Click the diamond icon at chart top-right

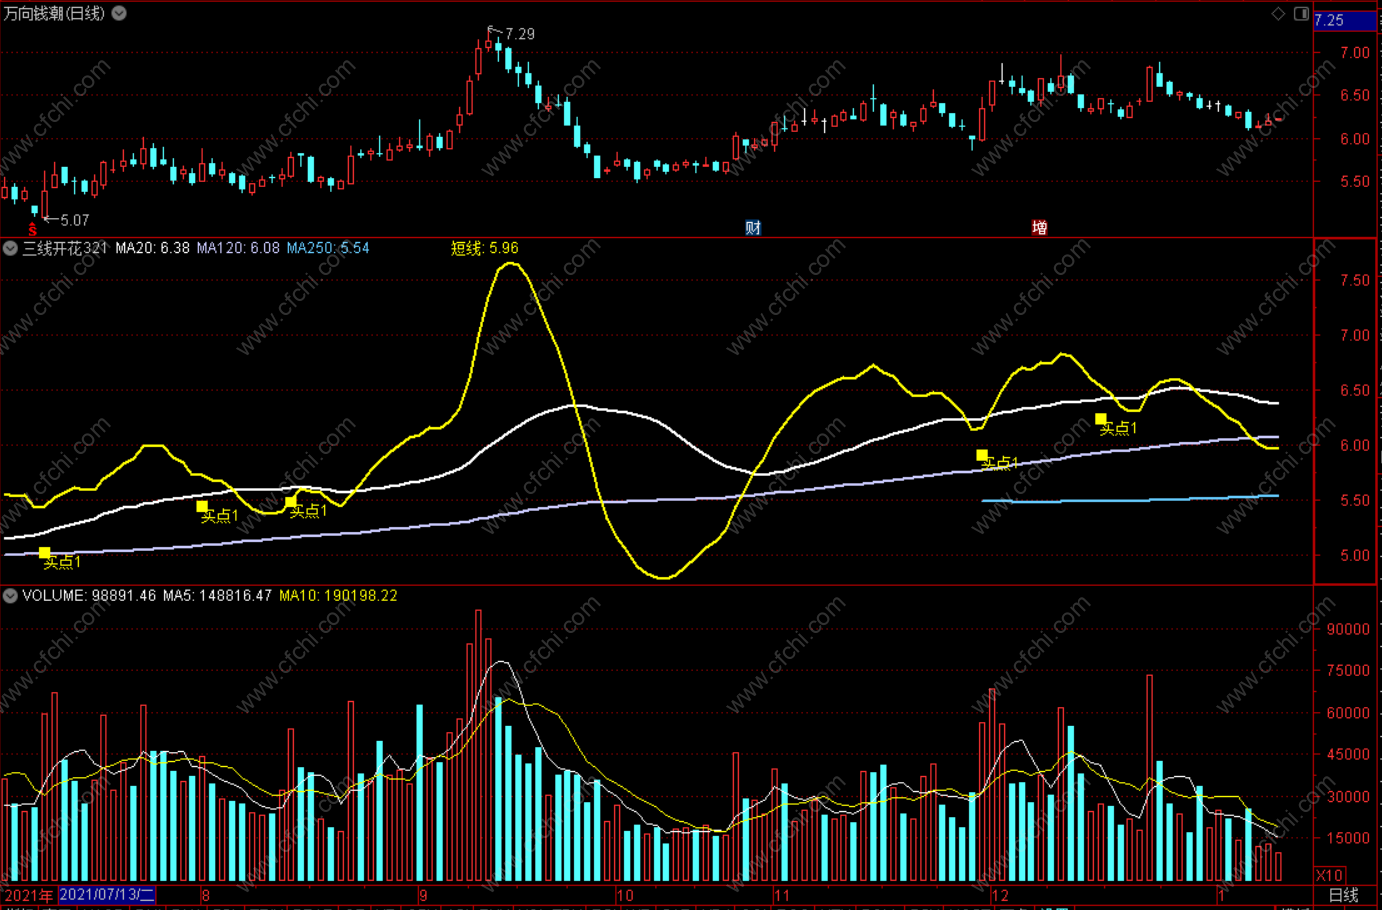click(x=1278, y=13)
